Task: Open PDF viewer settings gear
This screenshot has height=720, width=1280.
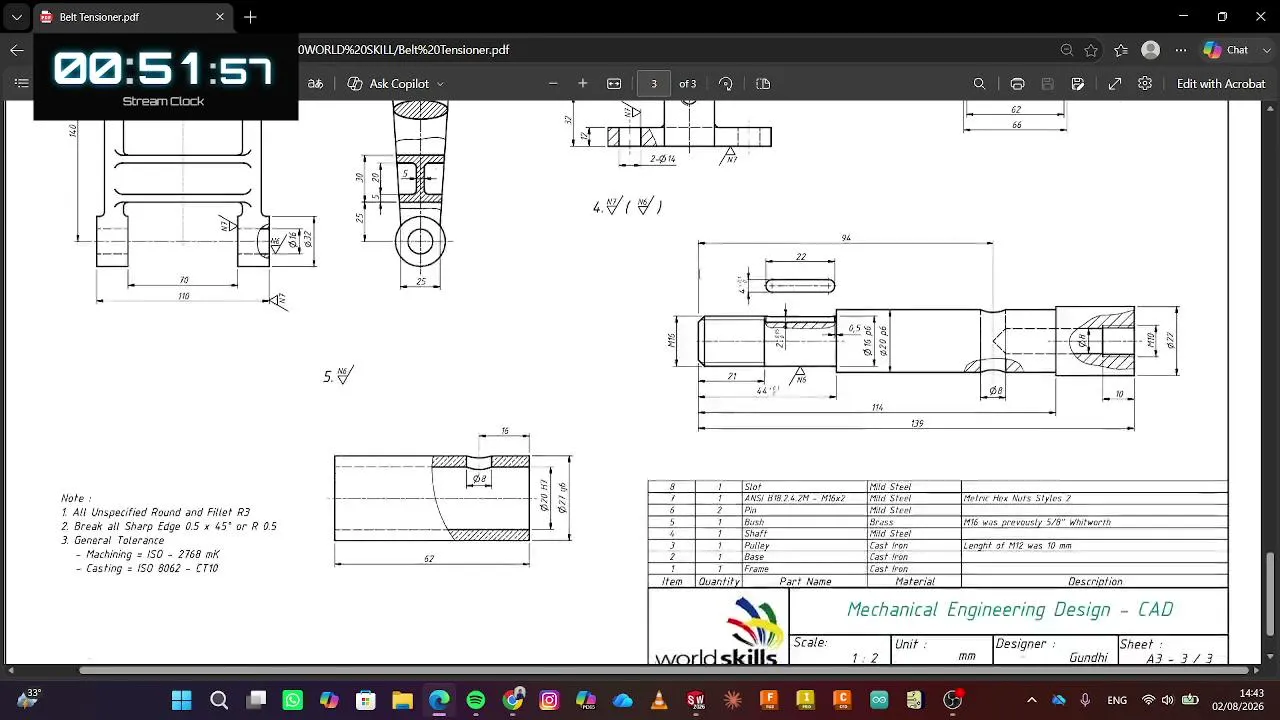Action: click(1145, 84)
